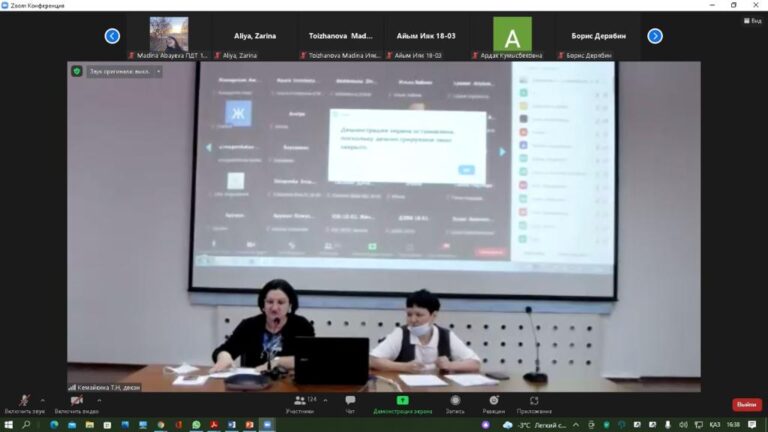This screenshot has width=768, height=432.
Task: Open the Участники participants panel
Action: tap(299, 401)
